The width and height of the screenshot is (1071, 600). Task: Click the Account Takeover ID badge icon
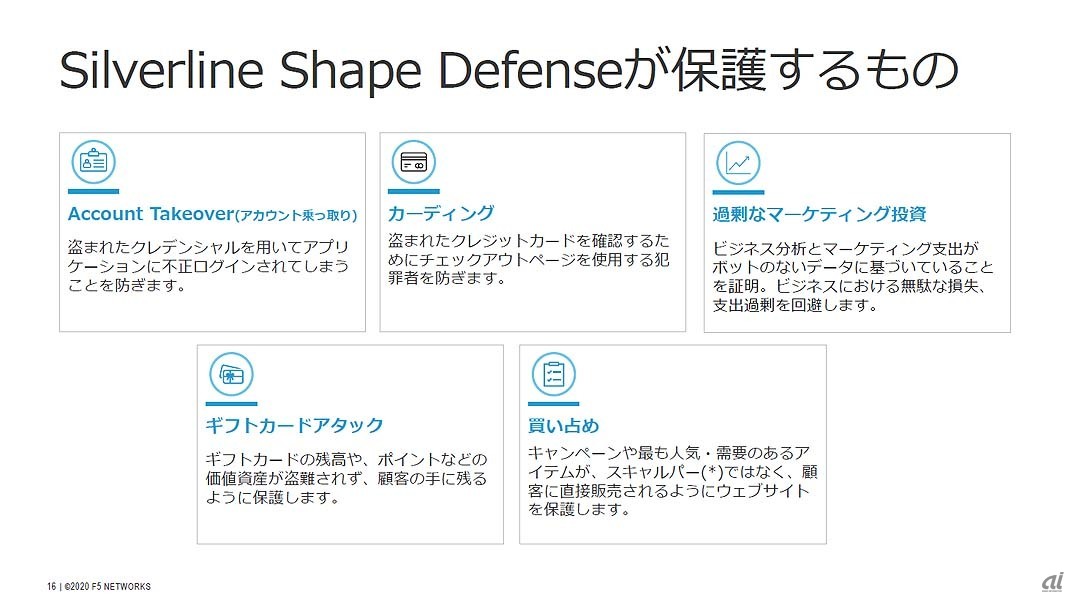[x=93, y=162]
